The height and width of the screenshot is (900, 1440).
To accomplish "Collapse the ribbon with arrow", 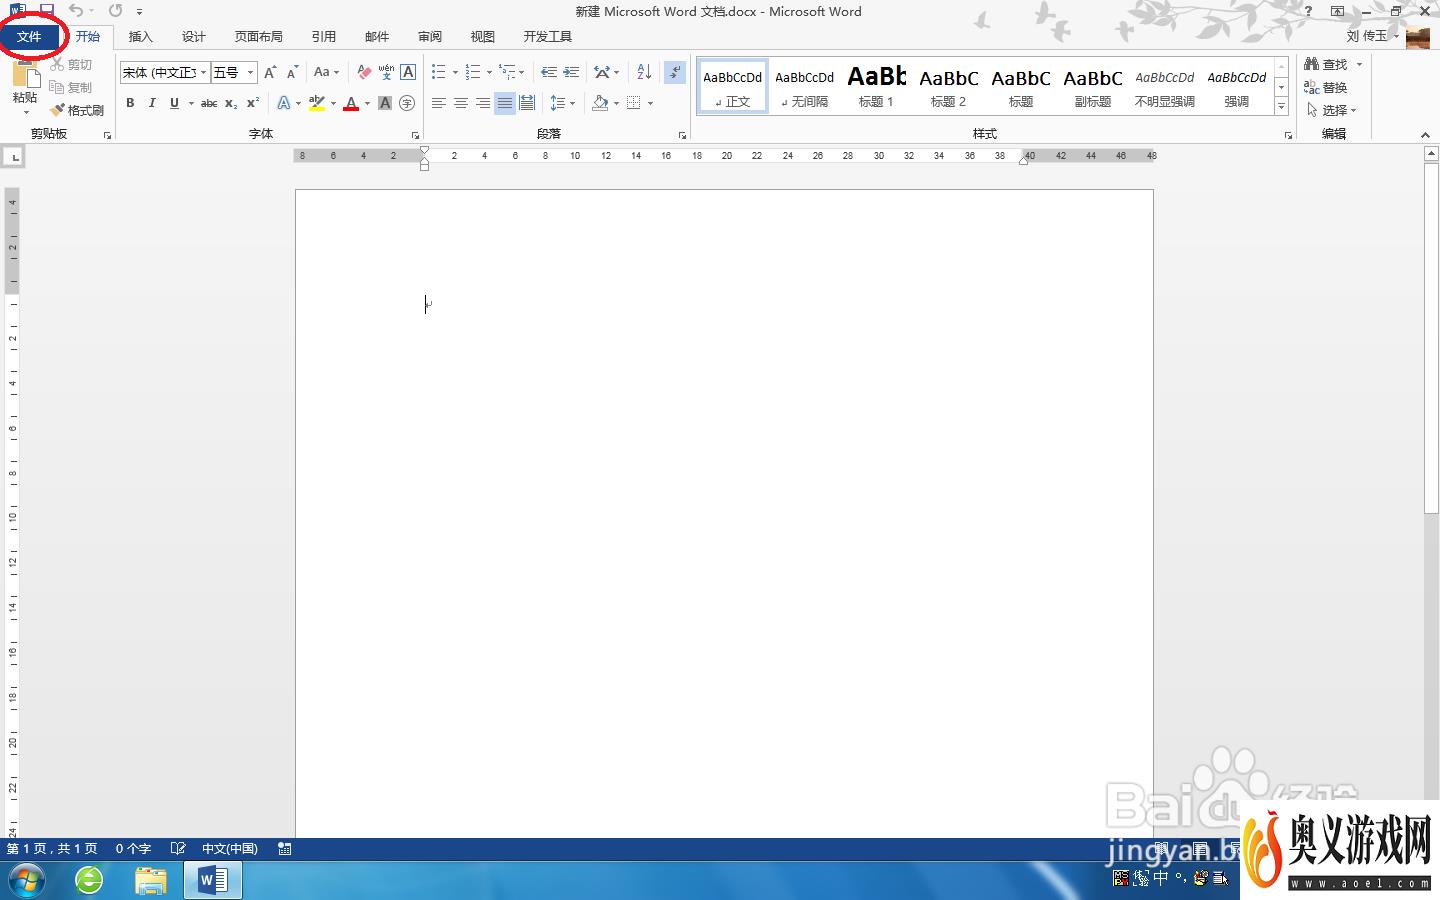I will (1425, 135).
